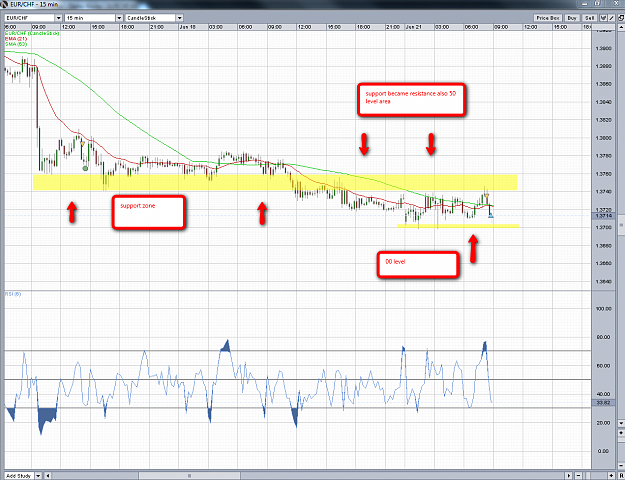Click the Jun 18 date label on time axis
The image size is (625, 480).
tap(188, 27)
